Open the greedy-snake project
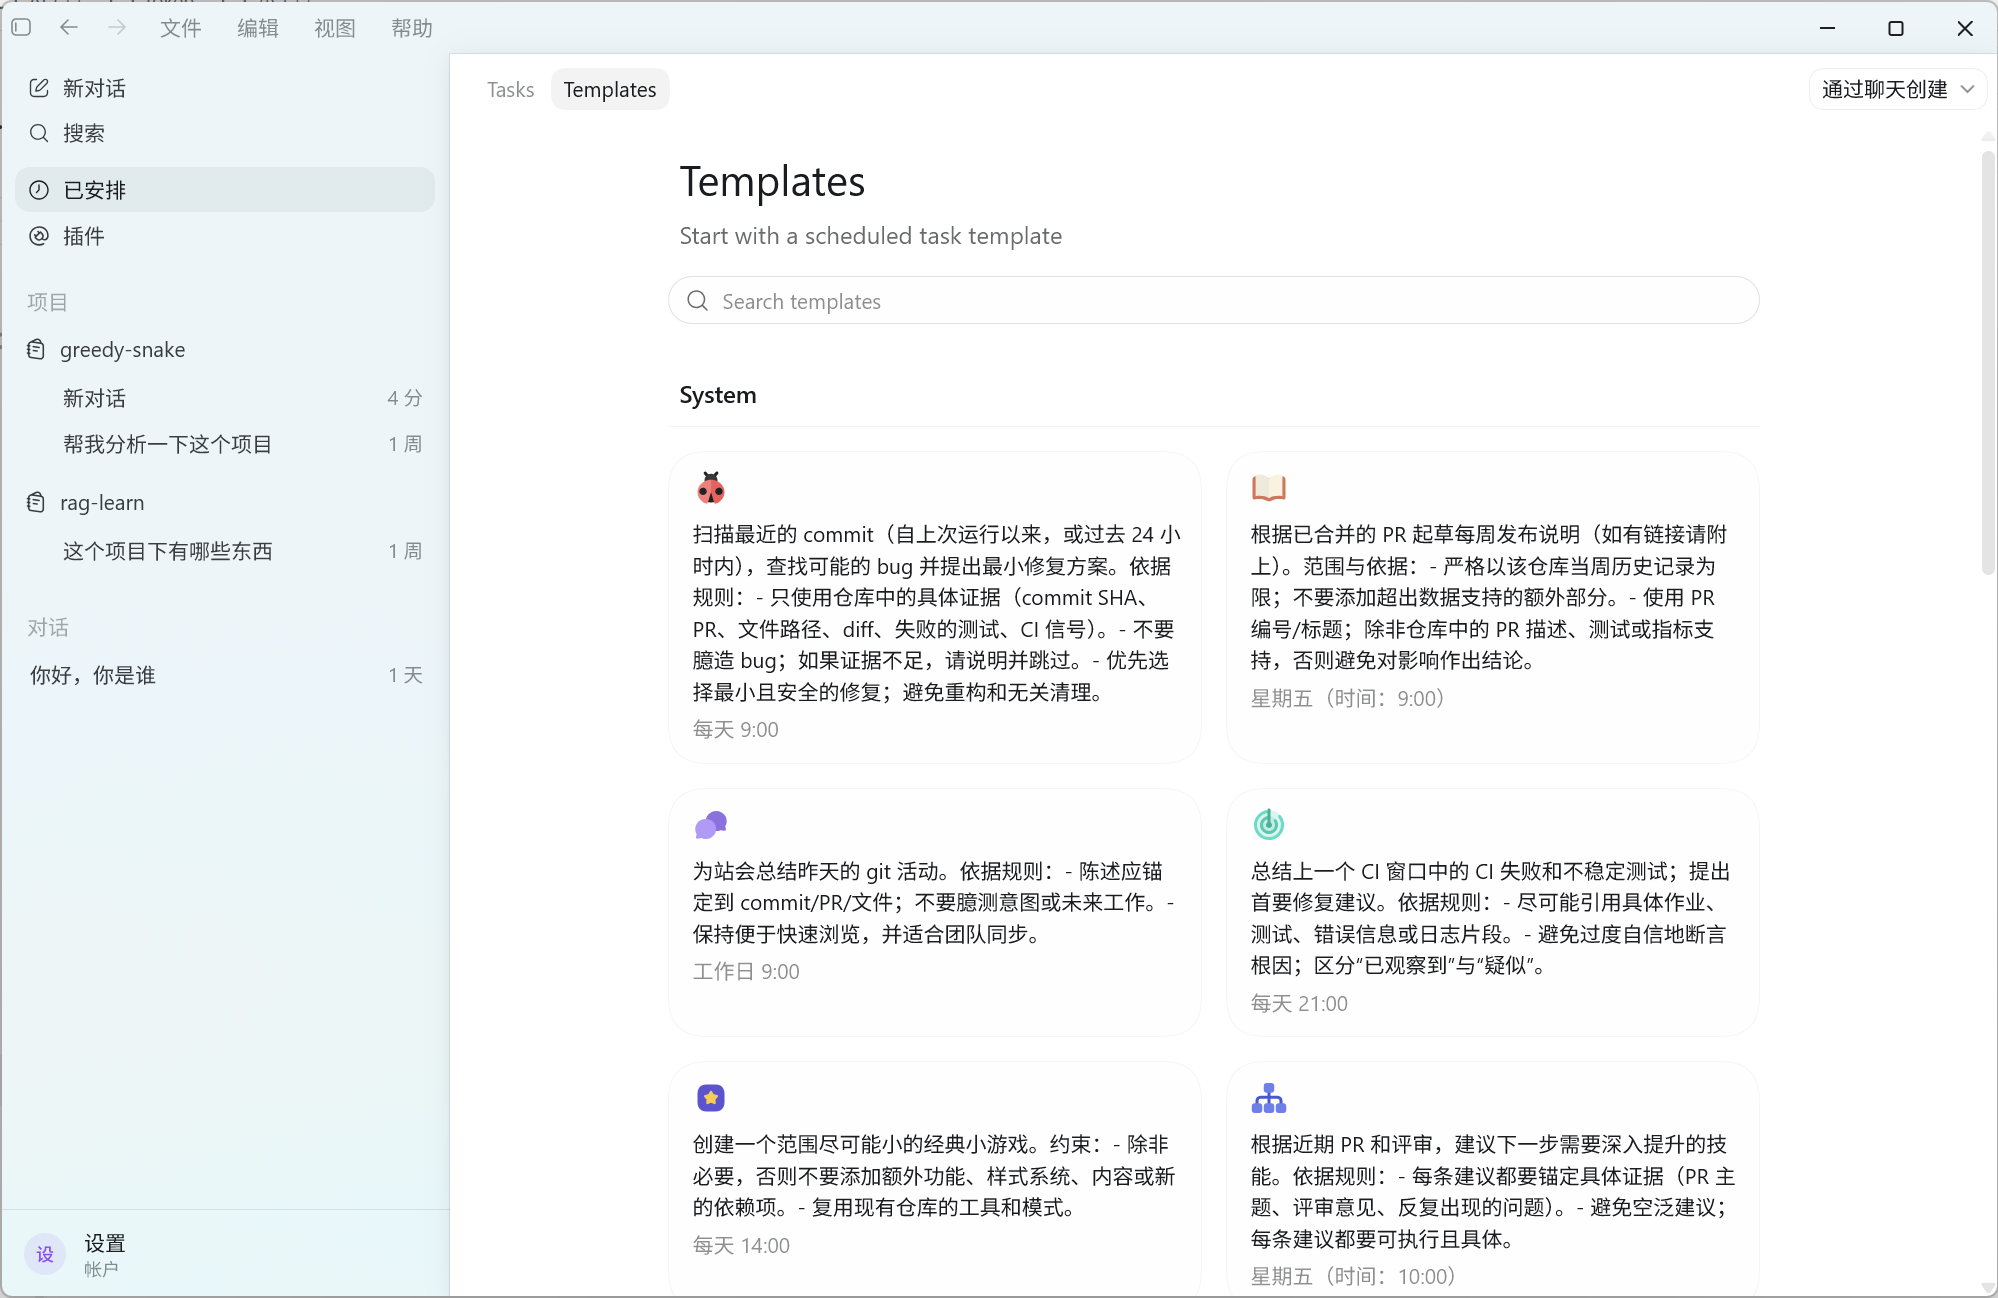 (225, 349)
